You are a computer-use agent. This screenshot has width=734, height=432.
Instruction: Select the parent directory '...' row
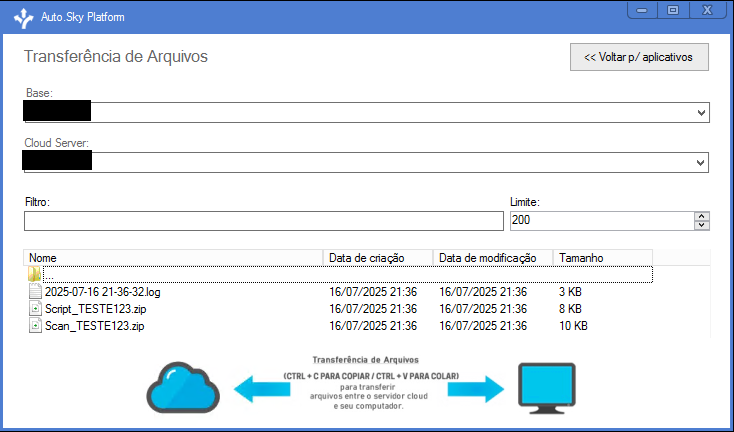(x=347, y=274)
